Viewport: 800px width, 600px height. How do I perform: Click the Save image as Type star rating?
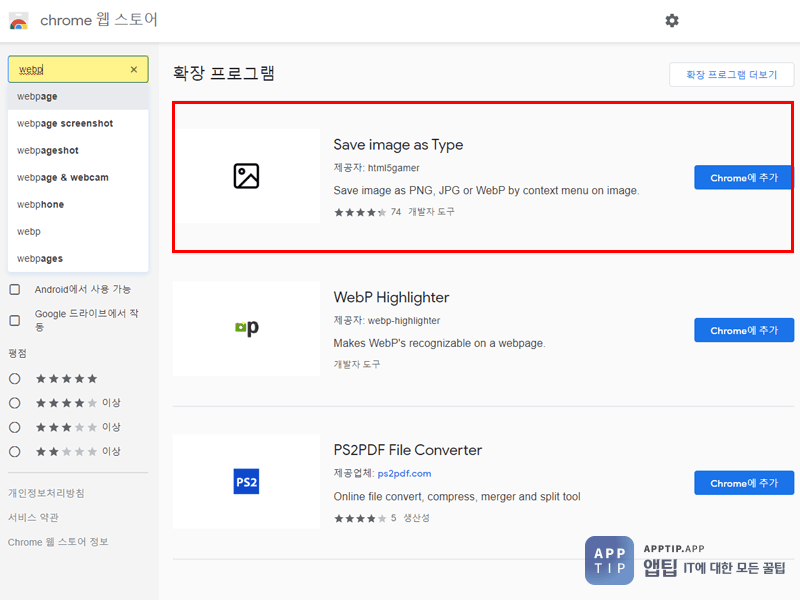point(360,212)
